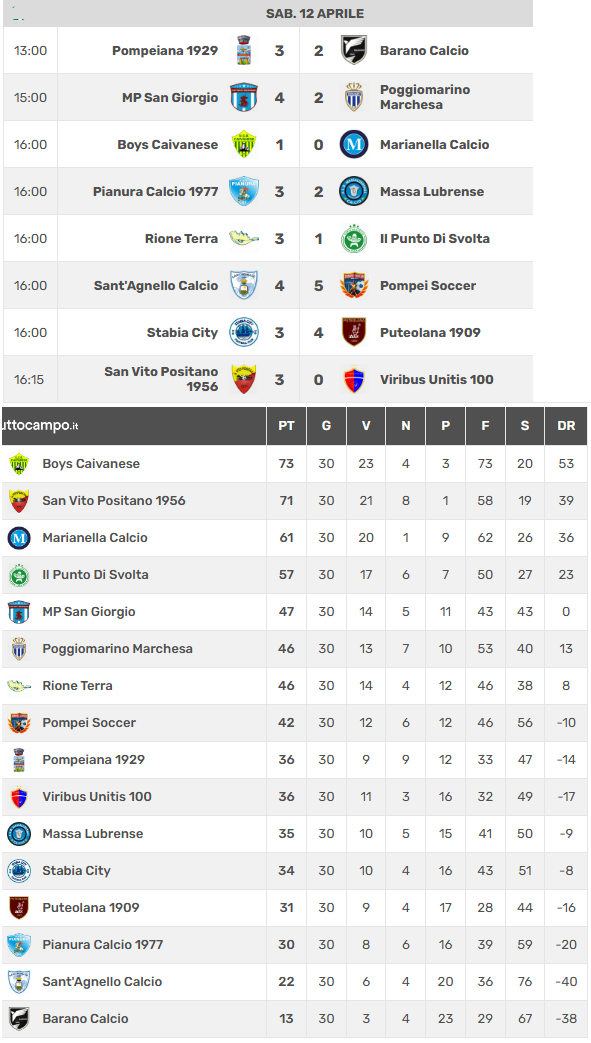Click the MP San Giorgio crest in fixtures

[244, 98]
